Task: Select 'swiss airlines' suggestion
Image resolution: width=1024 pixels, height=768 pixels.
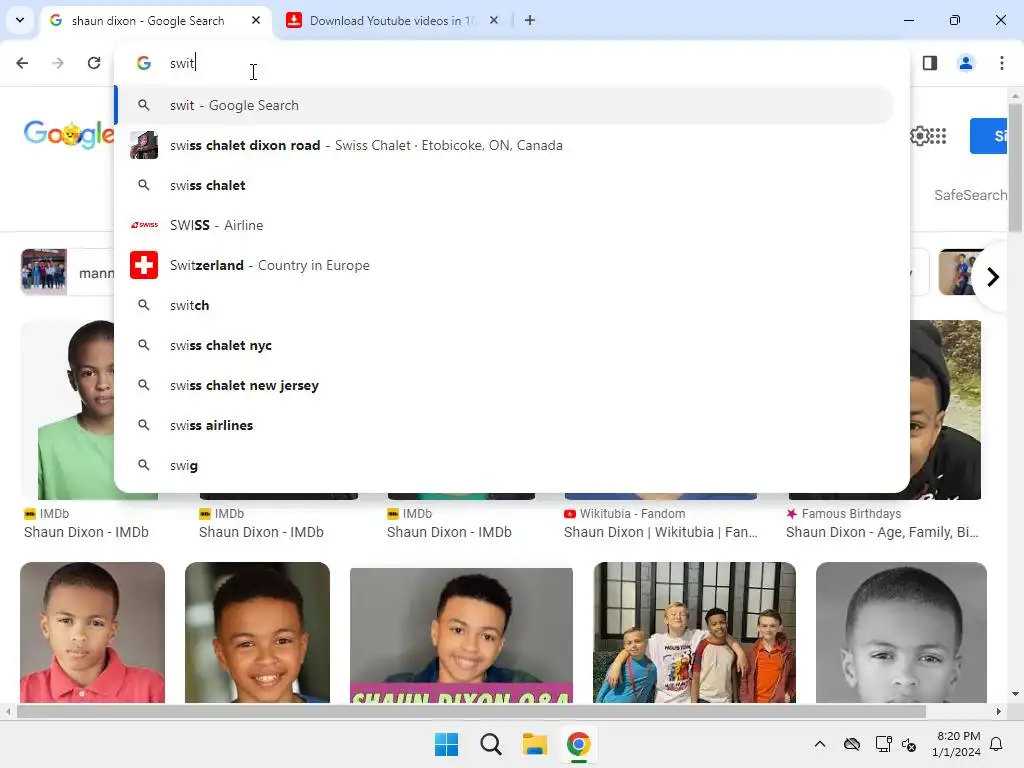Action: pos(504,425)
